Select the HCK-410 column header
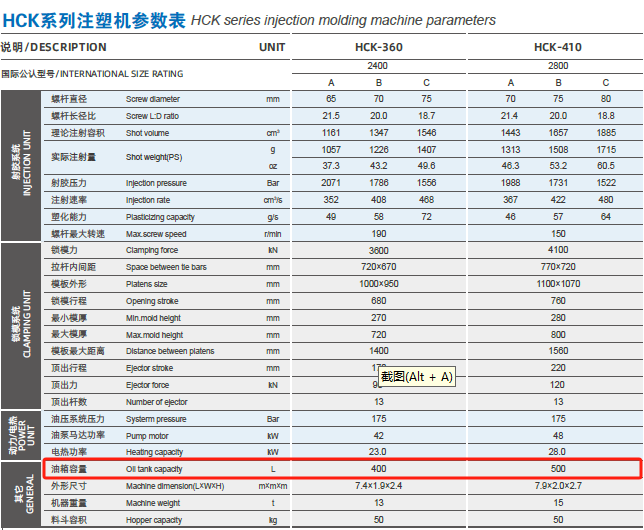 click(x=558, y=47)
